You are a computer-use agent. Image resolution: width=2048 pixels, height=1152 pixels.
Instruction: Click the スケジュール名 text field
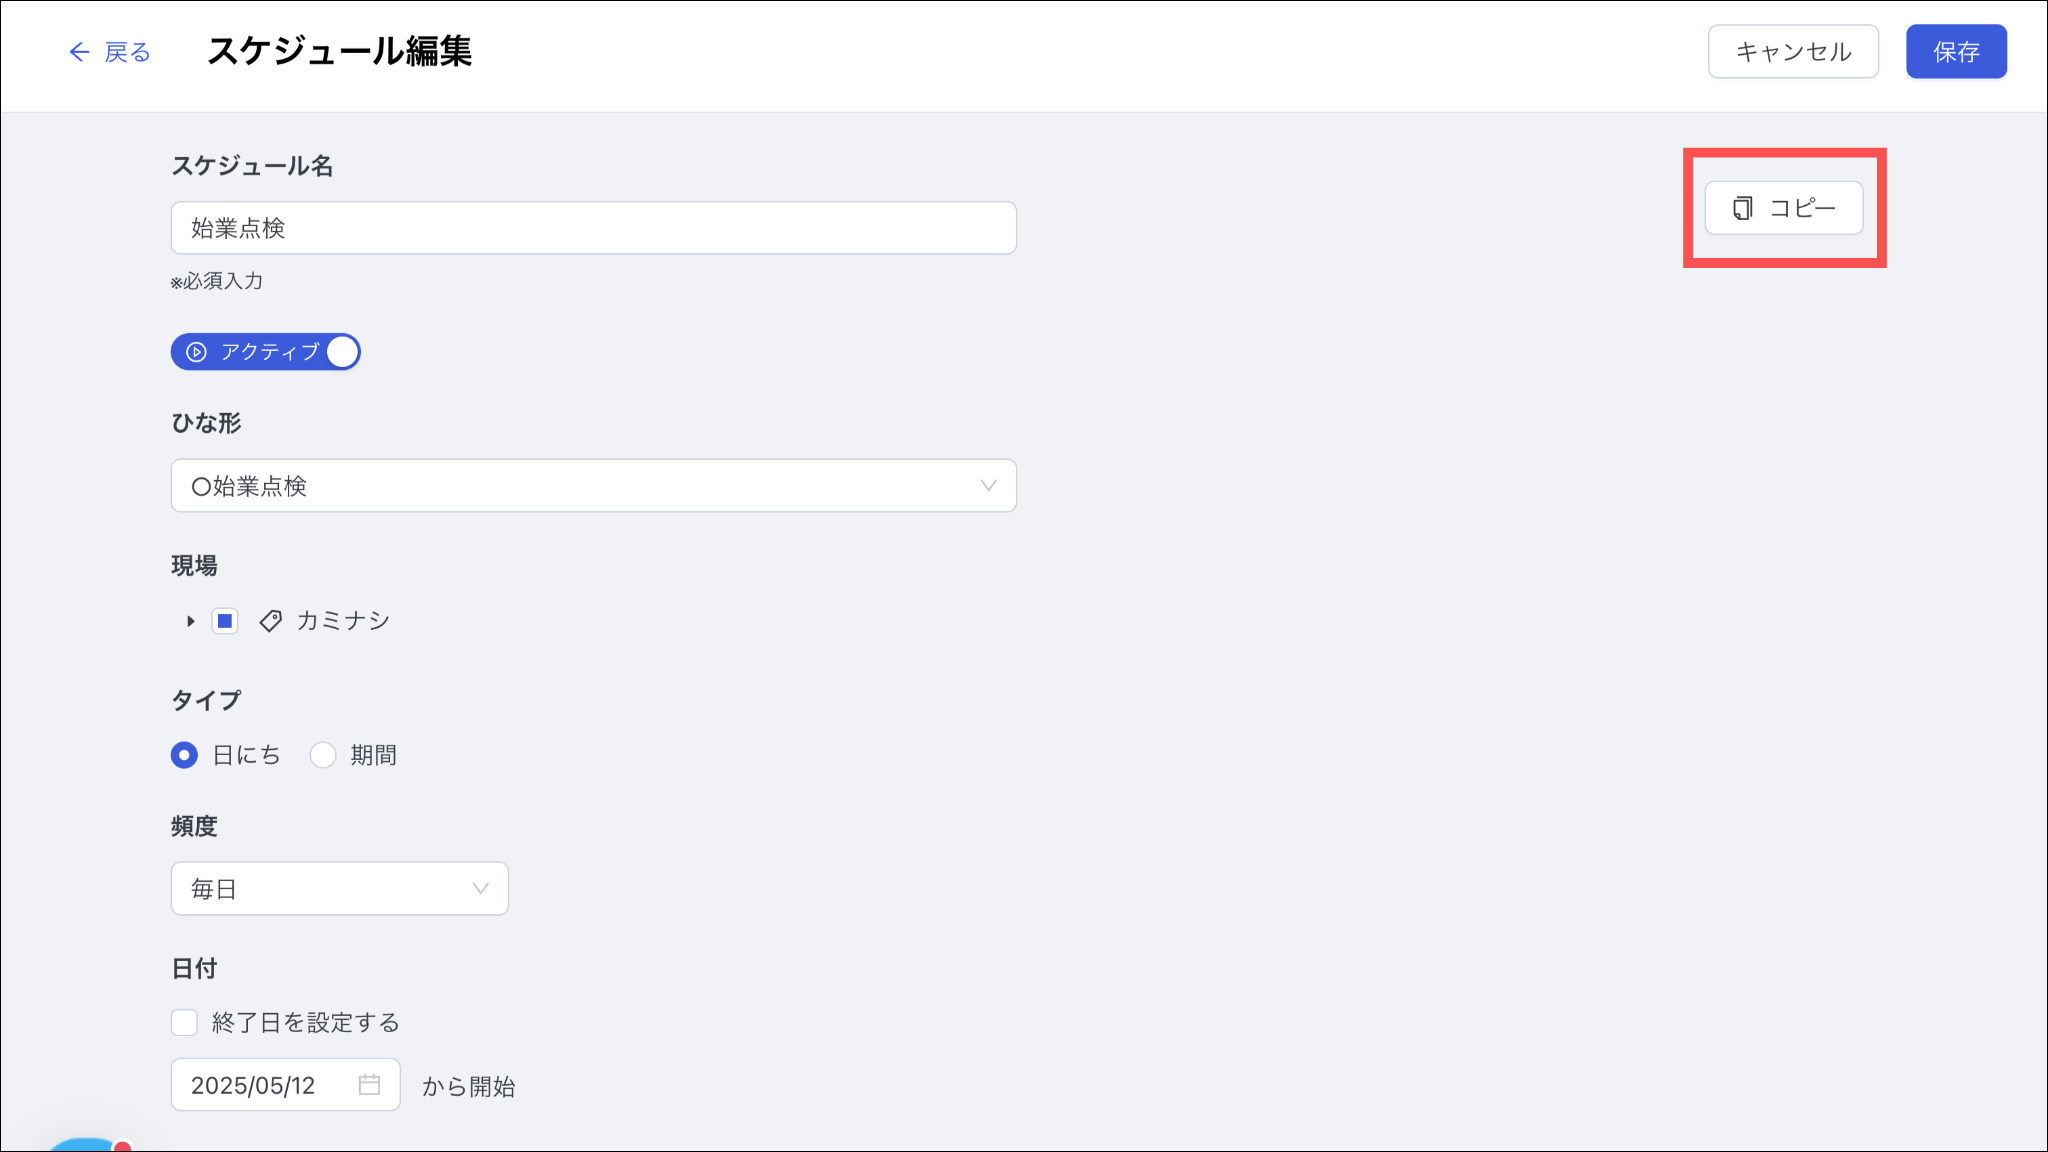coord(593,228)
